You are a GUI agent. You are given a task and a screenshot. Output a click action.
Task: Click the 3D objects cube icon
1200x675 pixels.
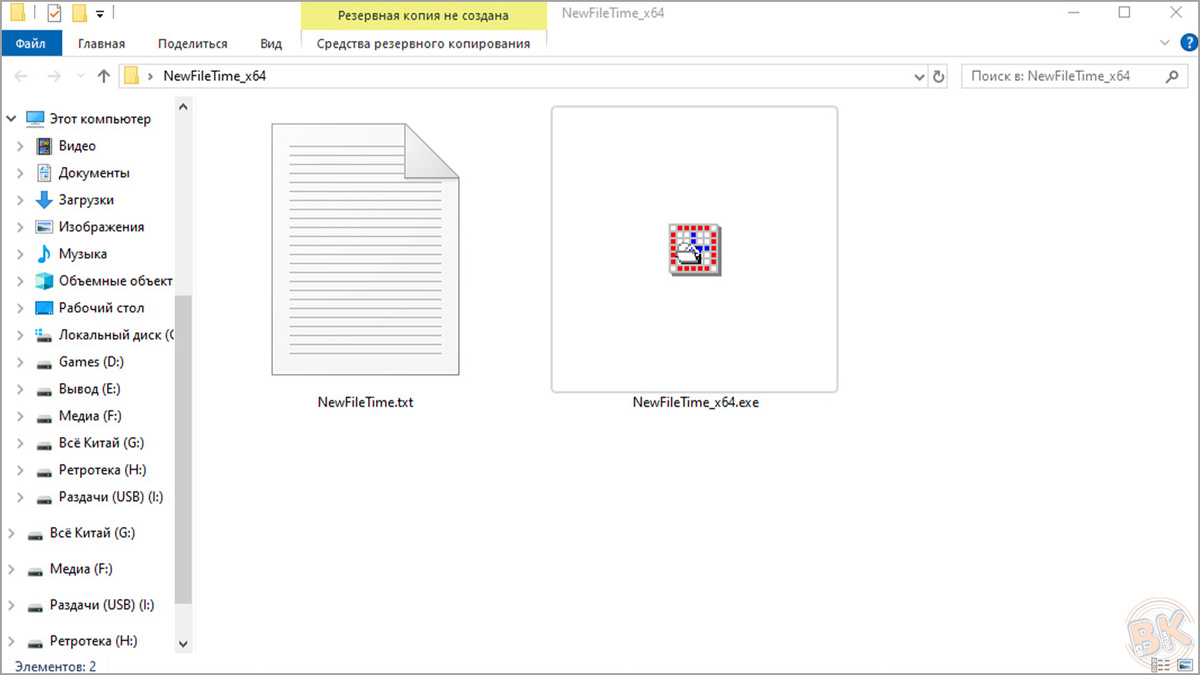click(x=44, y=281)
